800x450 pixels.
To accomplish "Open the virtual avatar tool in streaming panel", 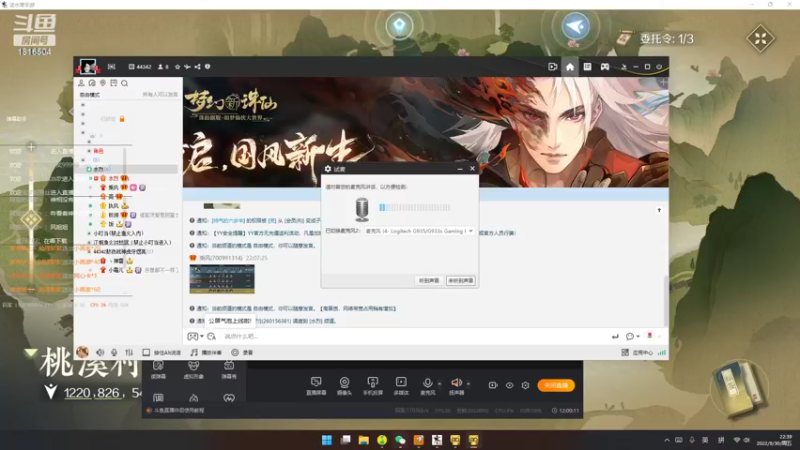I will tap(193, 370).
